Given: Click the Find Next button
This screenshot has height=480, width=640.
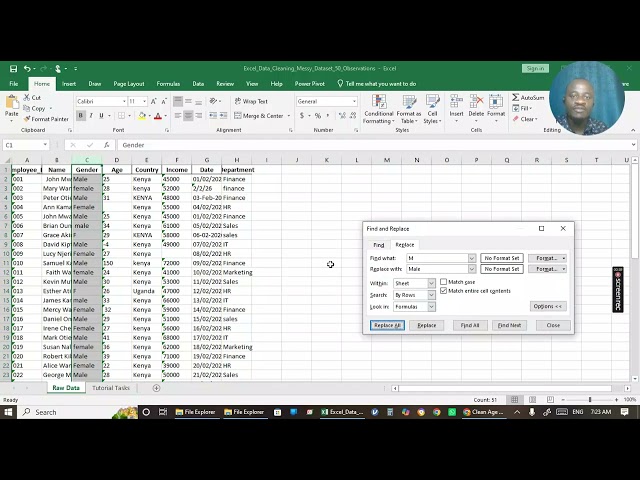Looking at the screenshot, I should point(509,325).
